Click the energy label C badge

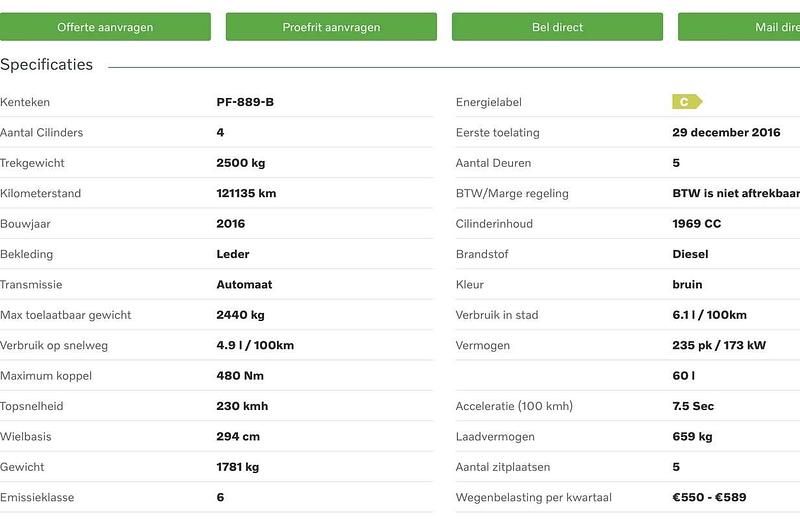click(x=686, y=102)
